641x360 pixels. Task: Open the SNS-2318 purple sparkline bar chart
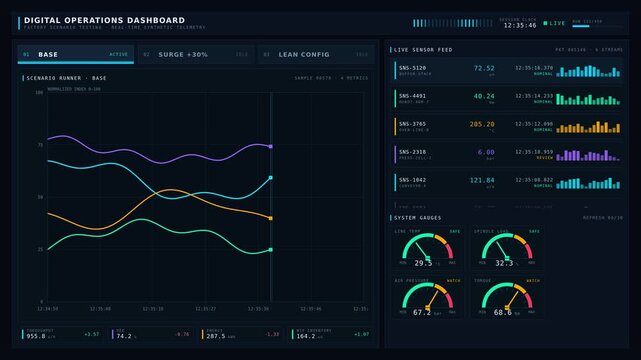pos(588,155)
